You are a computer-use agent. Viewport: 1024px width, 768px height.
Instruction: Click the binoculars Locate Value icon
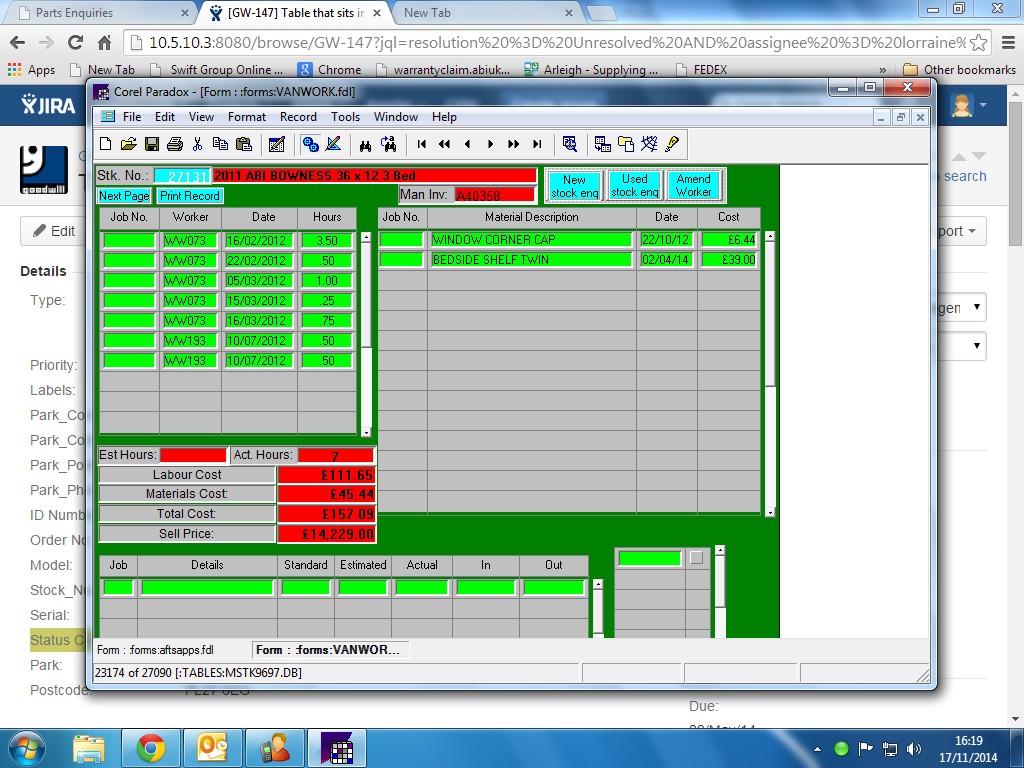click(x=366, y=144)
